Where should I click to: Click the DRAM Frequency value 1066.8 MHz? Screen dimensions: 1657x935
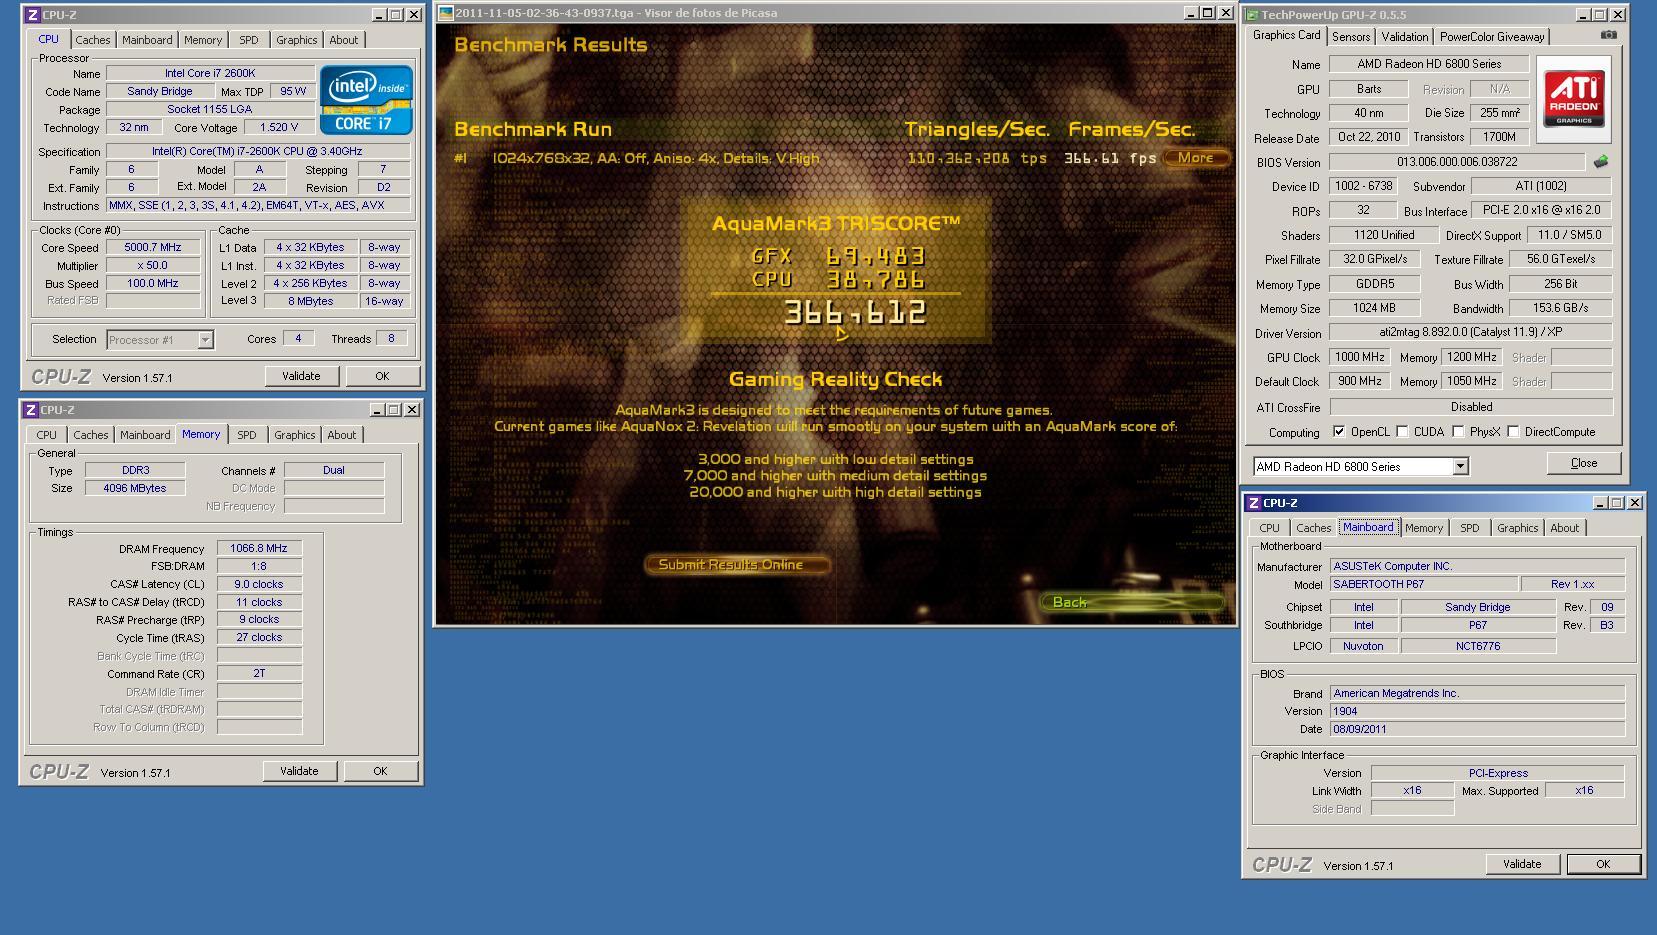point(259,548)
